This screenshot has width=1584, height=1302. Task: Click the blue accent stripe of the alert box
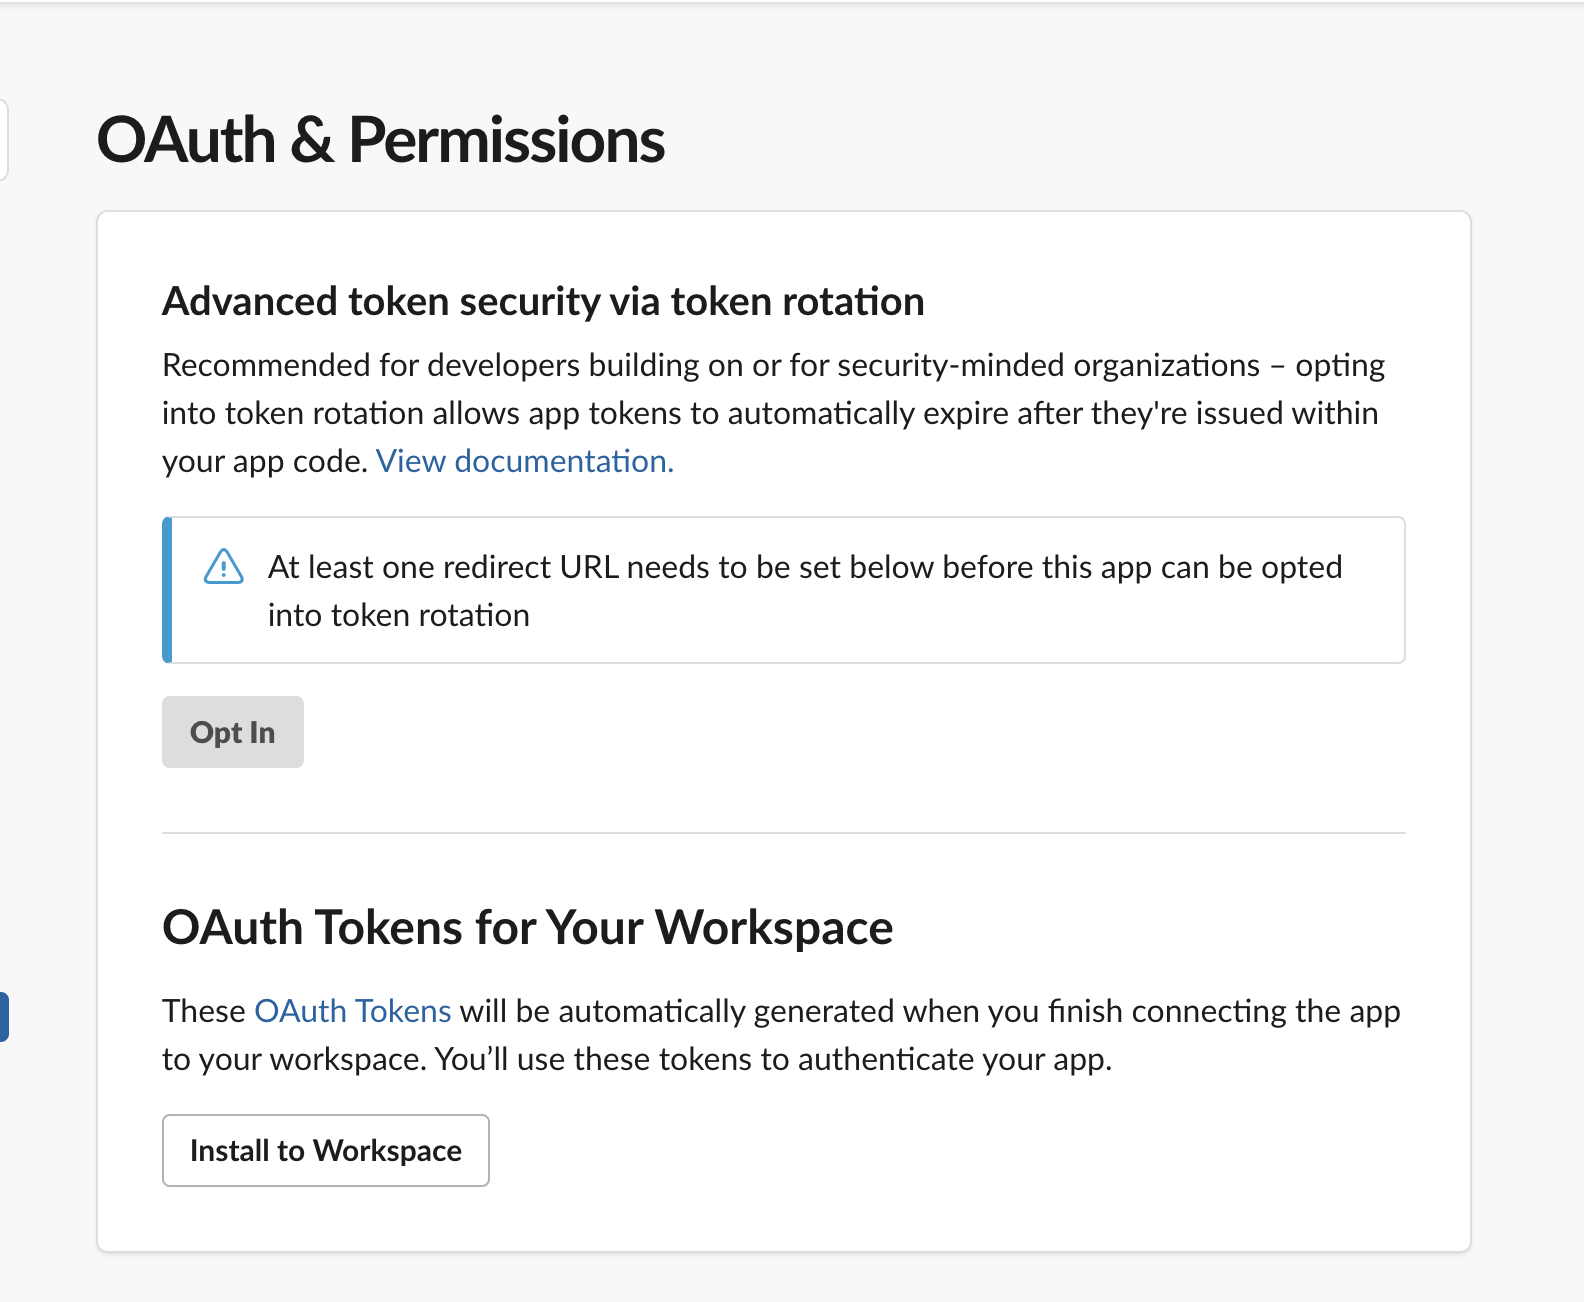(167, 590)
